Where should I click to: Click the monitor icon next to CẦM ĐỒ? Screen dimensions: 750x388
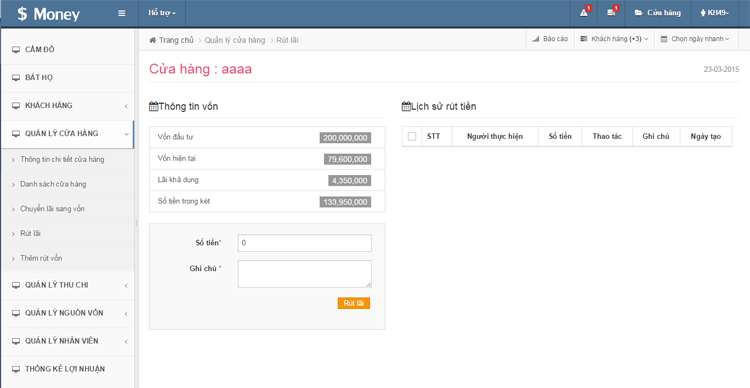[16, 50]
